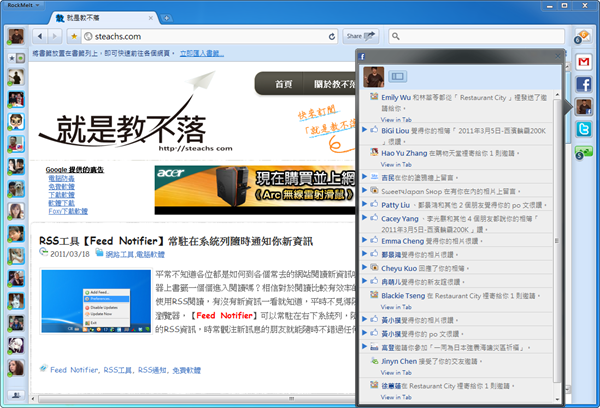Click the profile photo in notifications panel
The image size is (600, 408).
point(373,77)
